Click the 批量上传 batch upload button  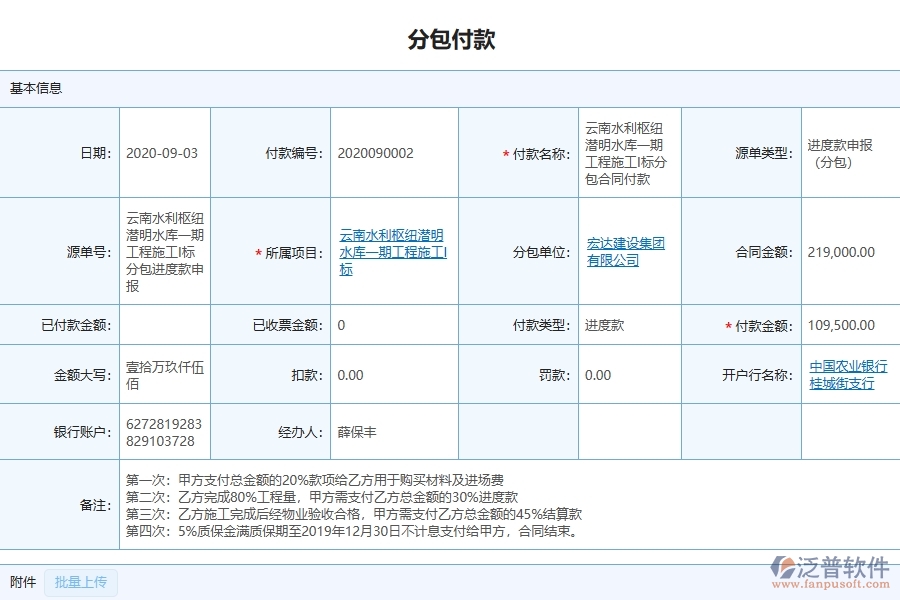click(80, 583)
